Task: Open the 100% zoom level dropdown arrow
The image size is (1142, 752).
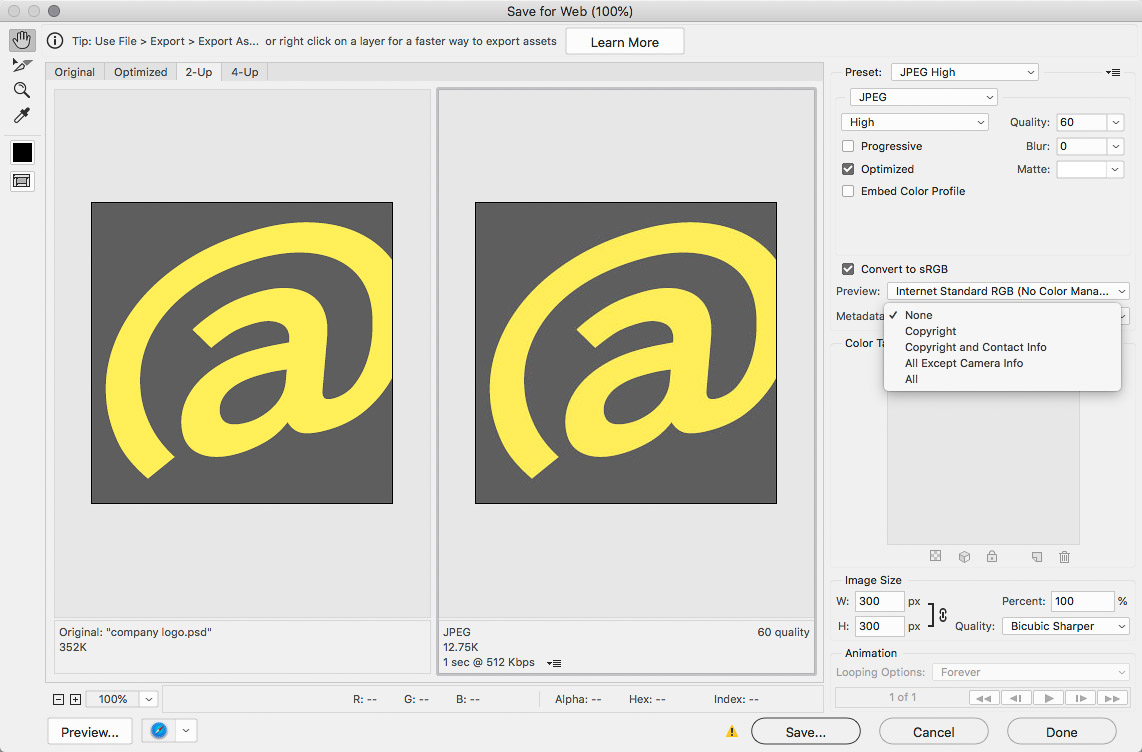Action: [x=149, y=700]
